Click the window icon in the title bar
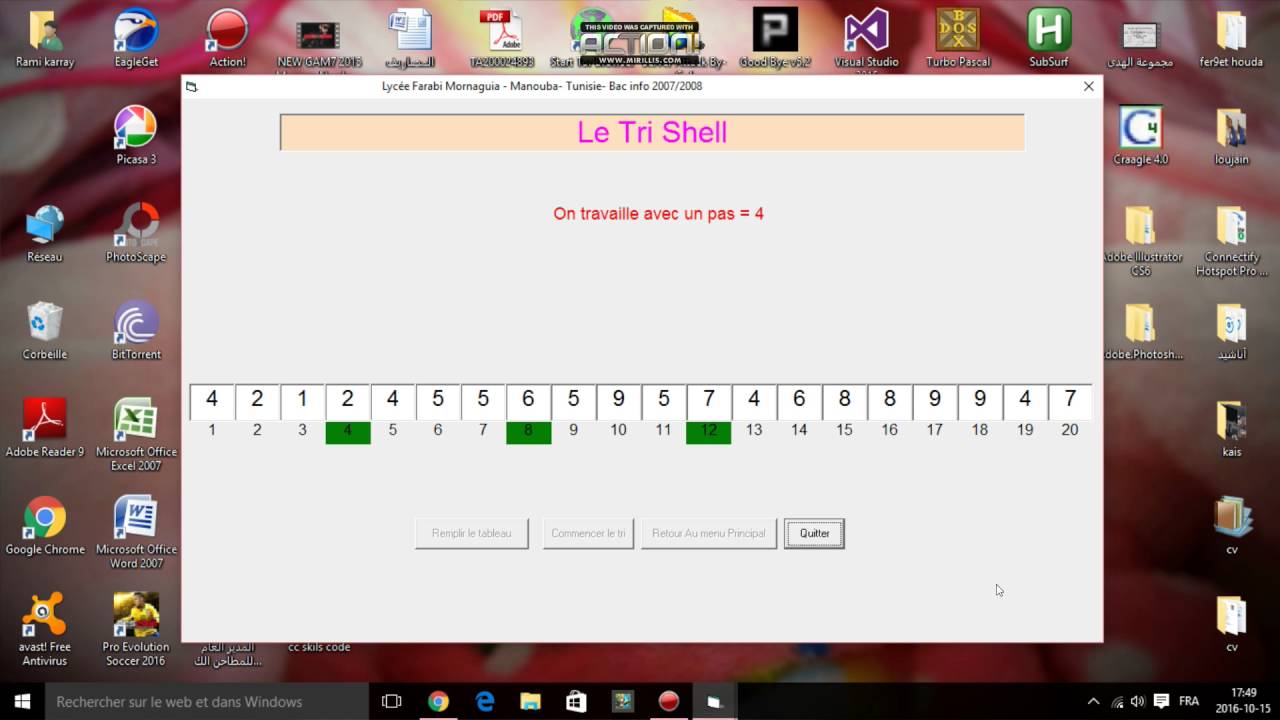The height and width of the screenshot is (720, 1280). pyautogui.click(x=192, y=87)
